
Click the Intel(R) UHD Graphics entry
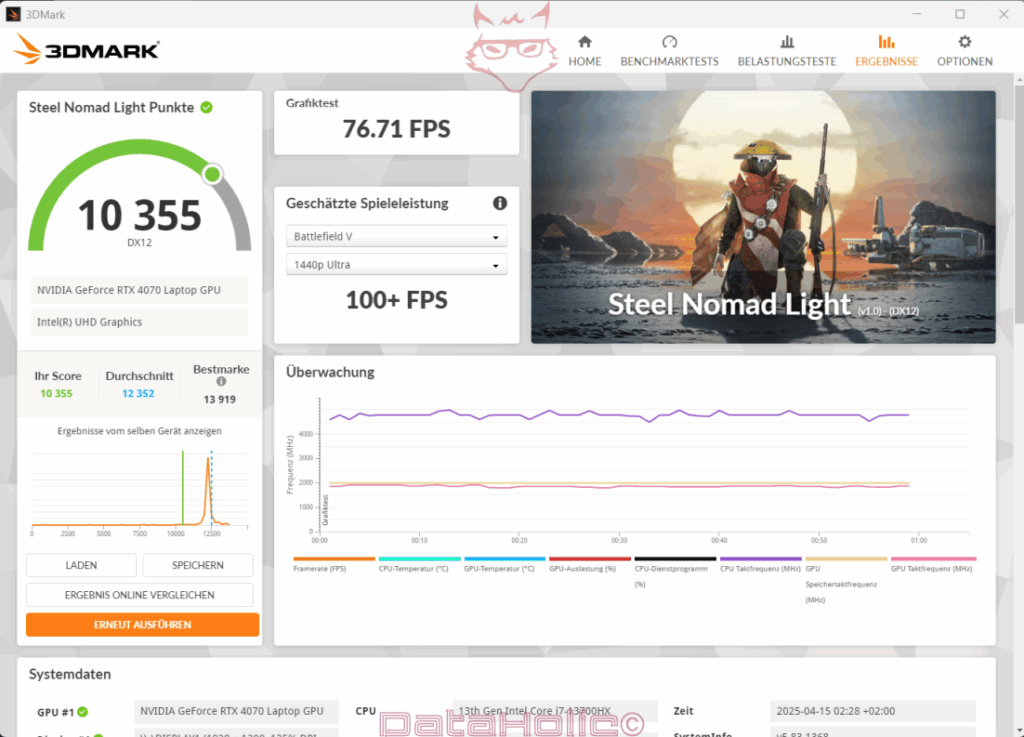click(x=139, y=322)
